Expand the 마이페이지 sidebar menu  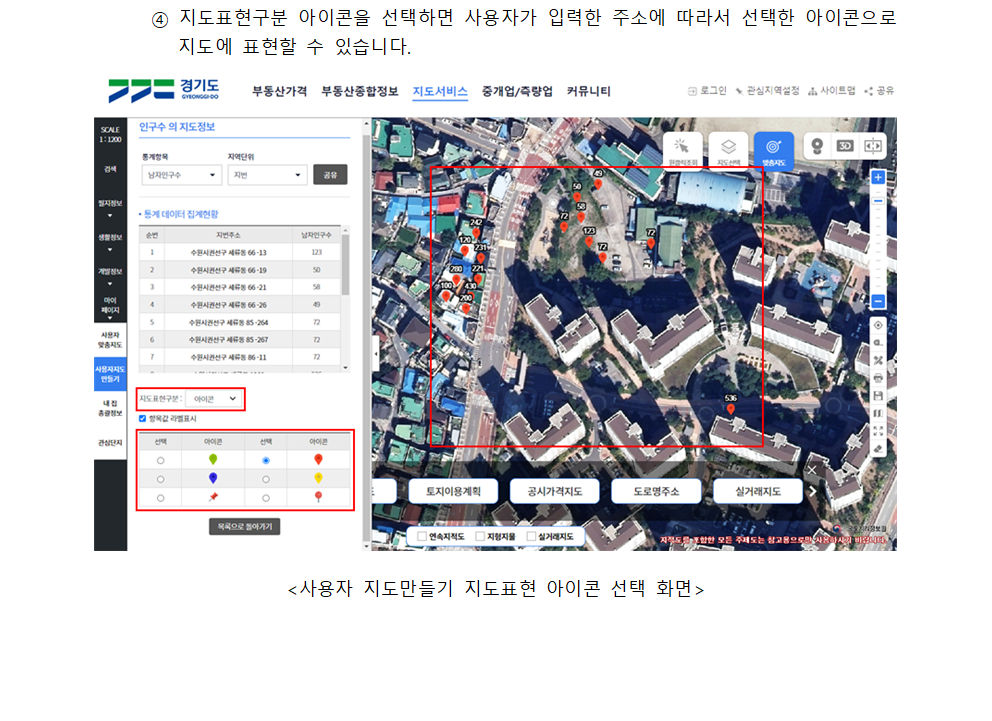coord(110,309)
